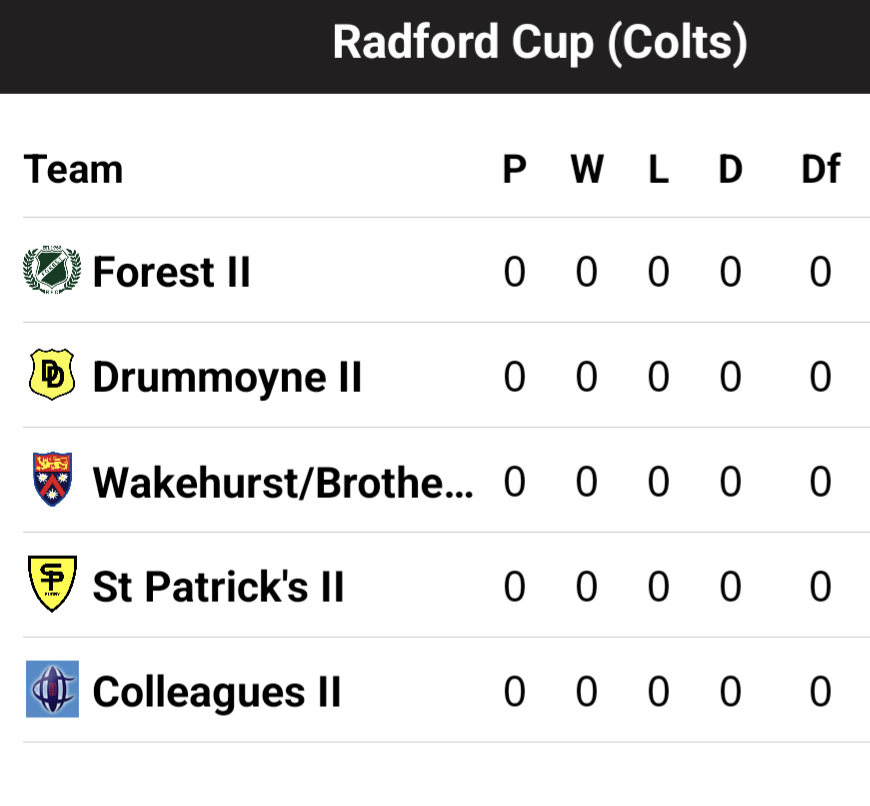Viewport: 870px width, 806px height.
Task: Select the truncated Wakehurst/Brothers team name
Action: 283,482
